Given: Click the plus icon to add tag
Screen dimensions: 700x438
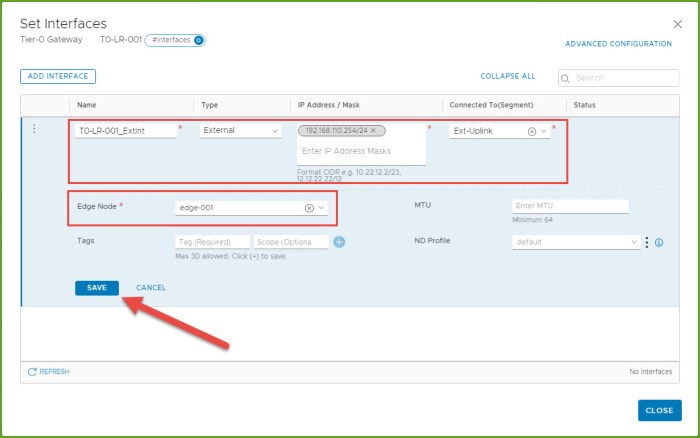Looking at the screenshot, I should coord(339,242).
